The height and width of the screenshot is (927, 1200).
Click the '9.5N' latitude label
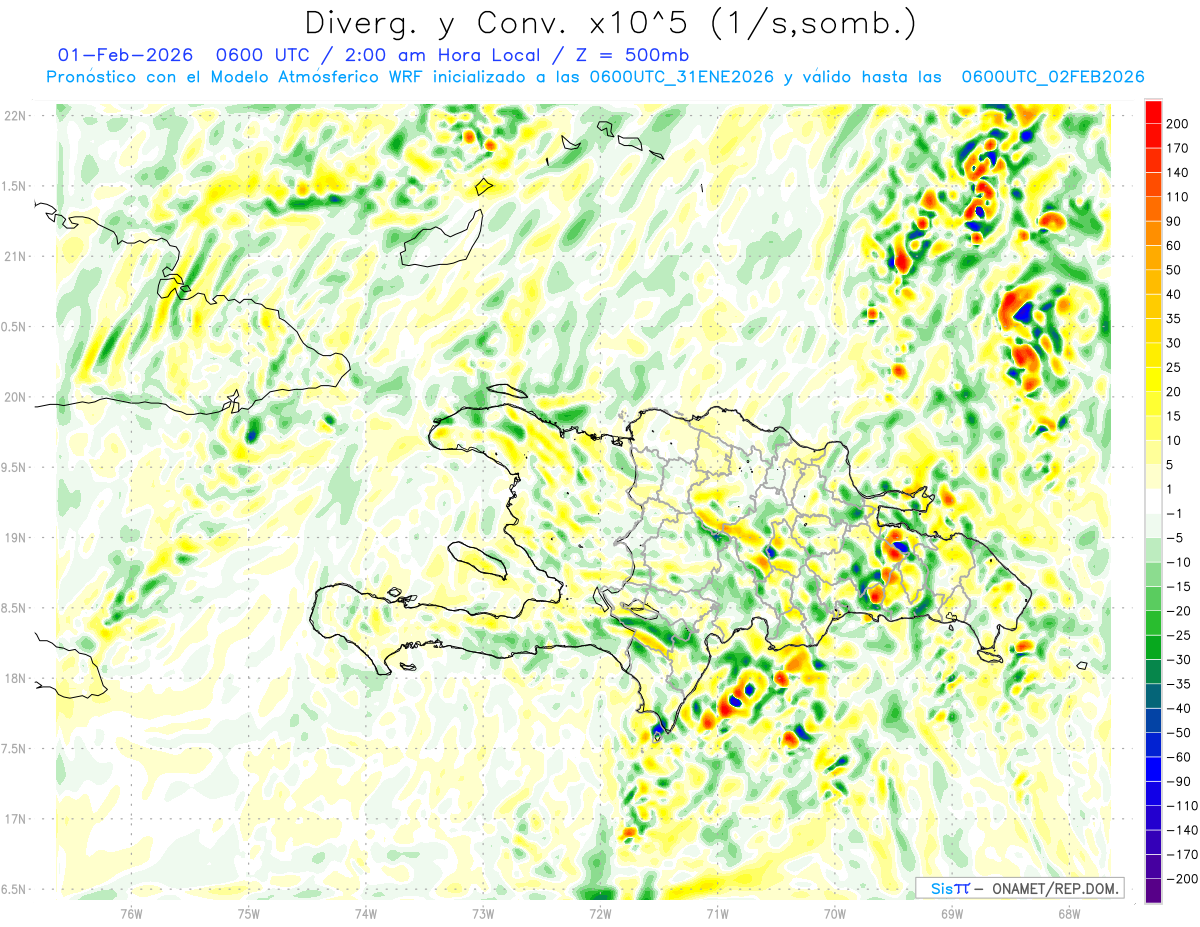(x=14, y=467)
